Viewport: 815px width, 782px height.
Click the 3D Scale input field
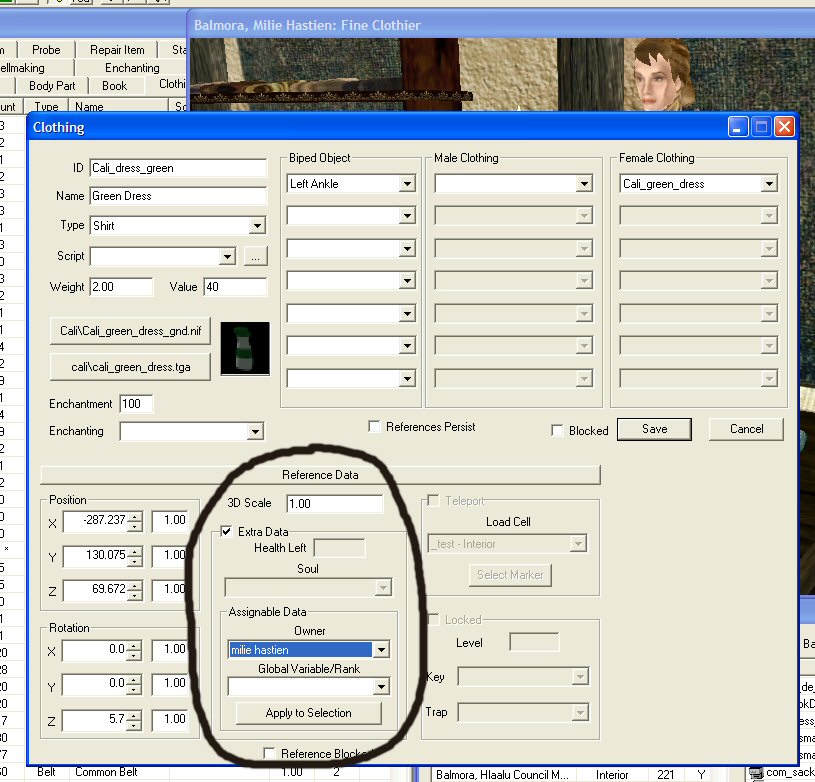click(x=335, y=503)
